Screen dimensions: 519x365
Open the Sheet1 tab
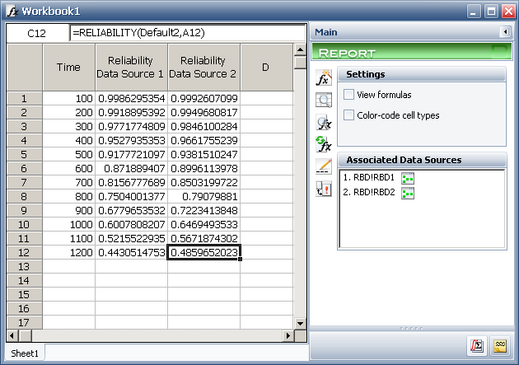coord(25,353)
